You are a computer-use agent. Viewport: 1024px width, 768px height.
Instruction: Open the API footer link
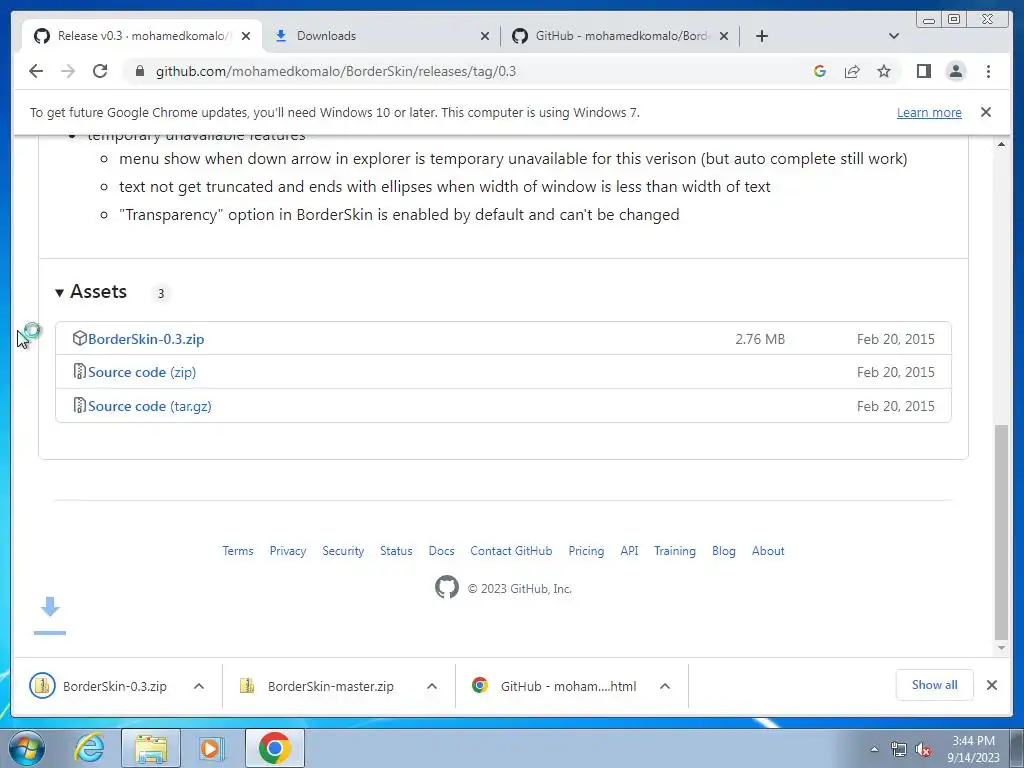click(x=630, y=551)
